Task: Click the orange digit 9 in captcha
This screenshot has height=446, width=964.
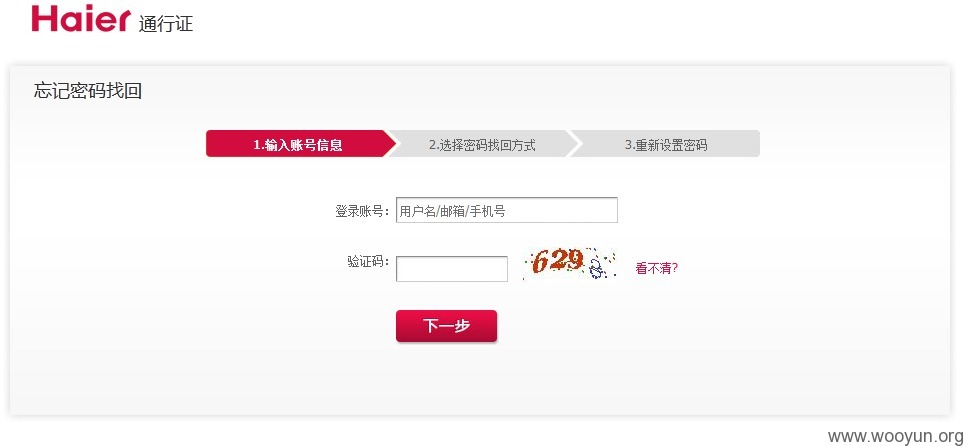Action: [x=574, y=260]
